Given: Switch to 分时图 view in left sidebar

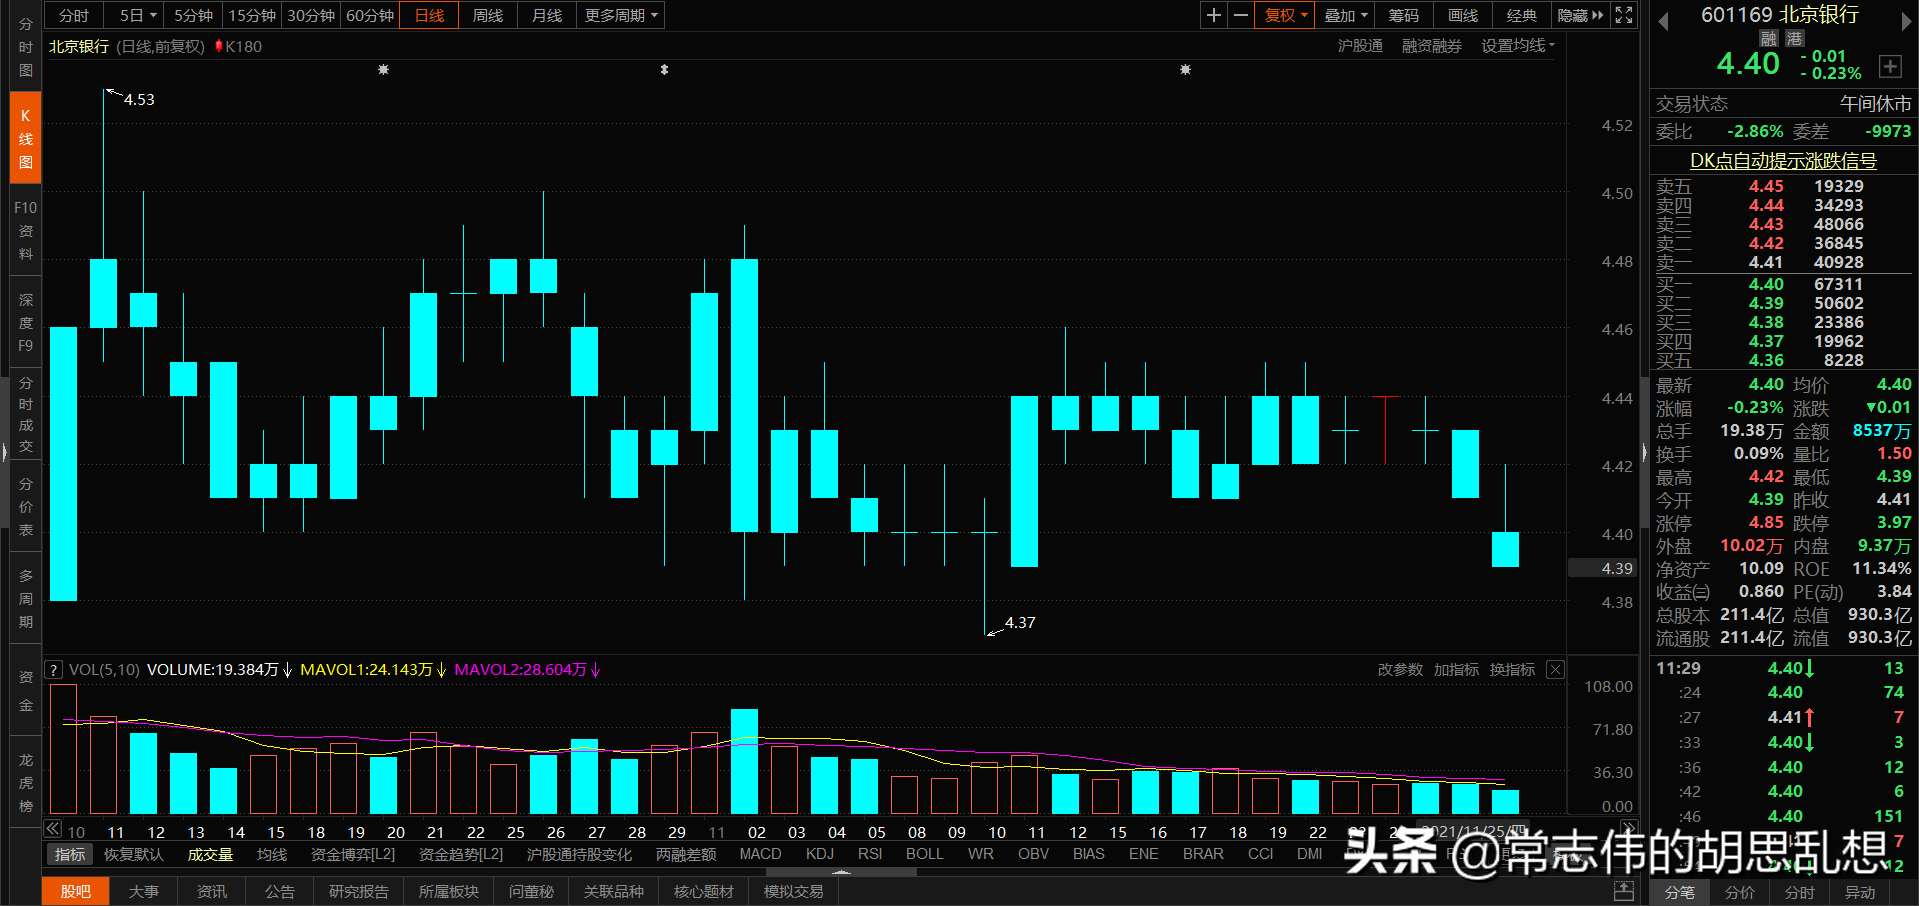Looking at the screenshot, I should pos(25,45).
